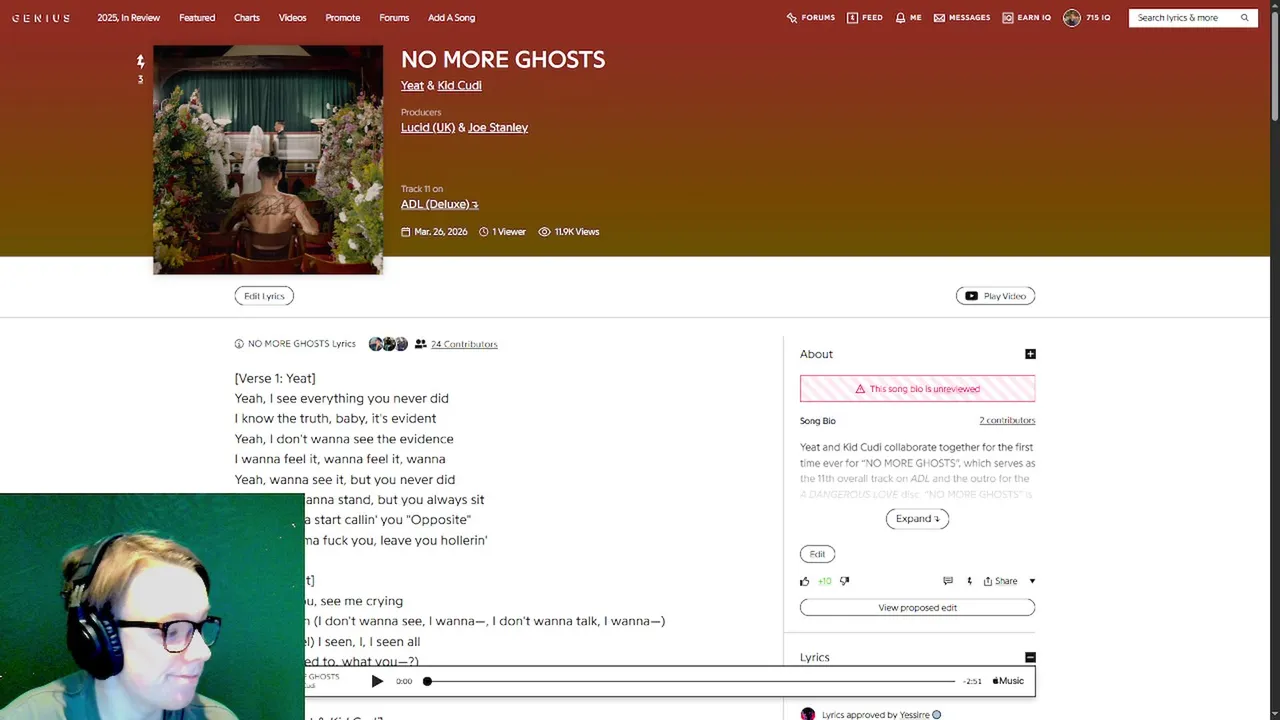Click the Earn IQ icon

pyautogui.click(x=1008, y=18)
